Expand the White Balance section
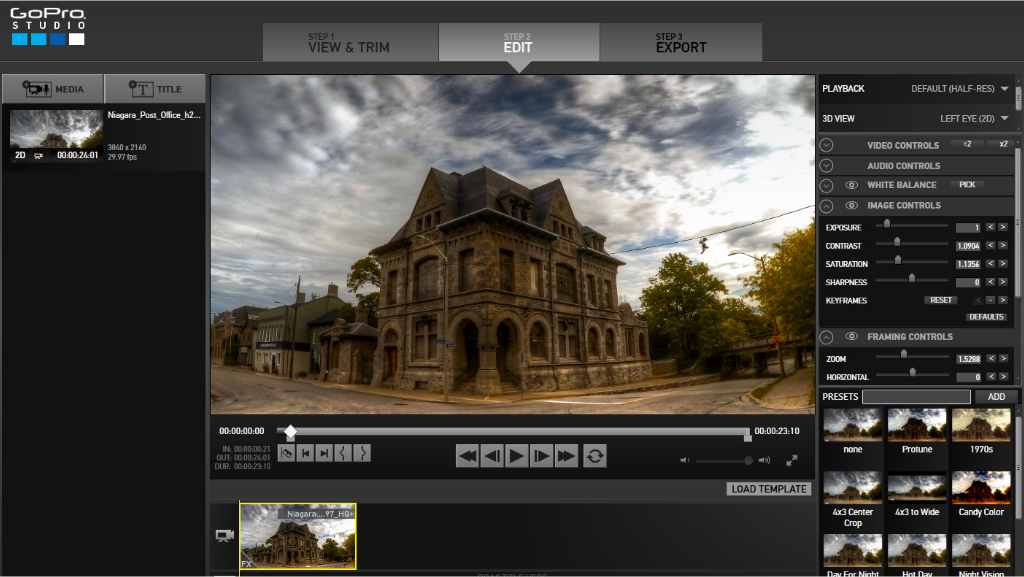The height and width of the screenshot is (577, 1024). [827, 185]
